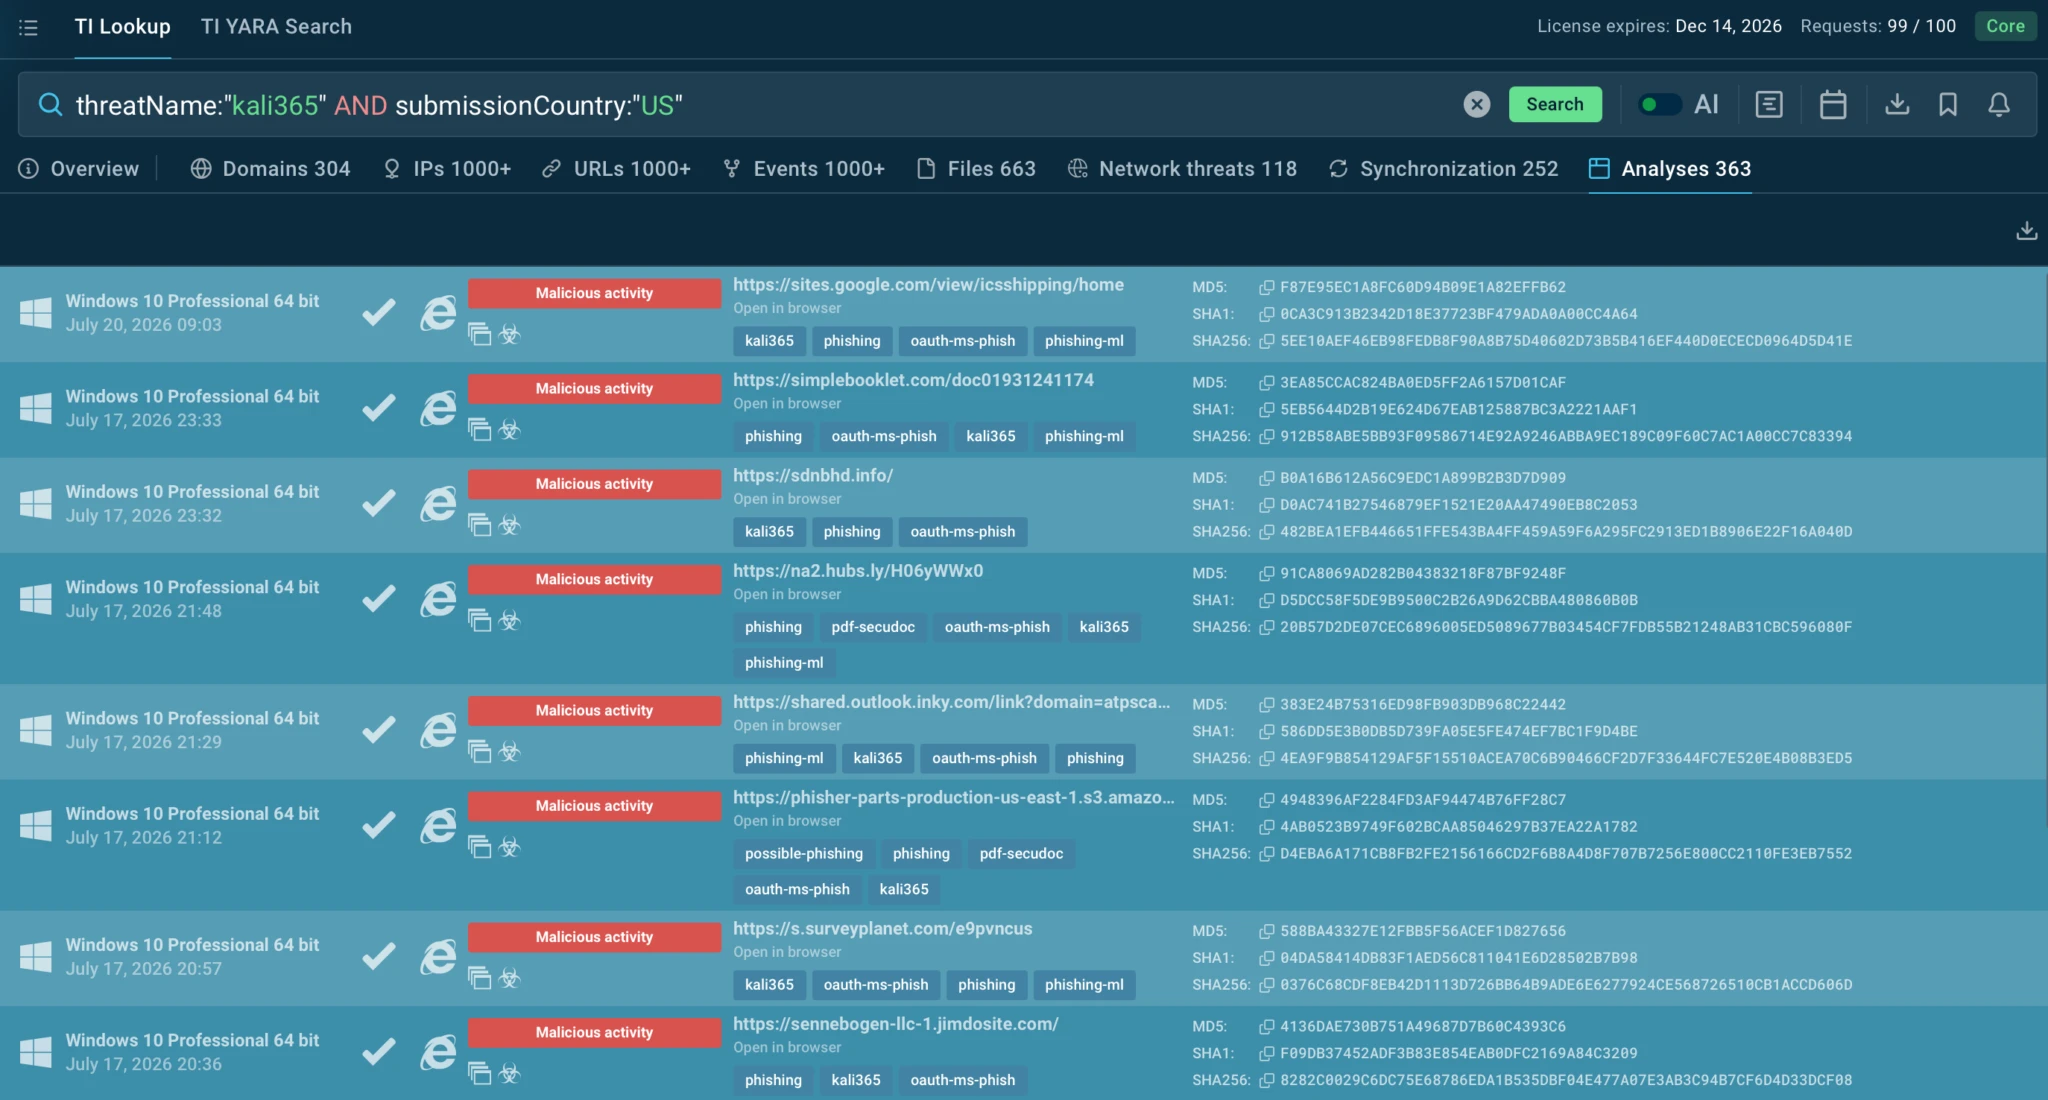The image size is (2048, 1100).
Task: Open the IPs 1000+ tab
Action: pyautogui.click(x=447, y=168)
